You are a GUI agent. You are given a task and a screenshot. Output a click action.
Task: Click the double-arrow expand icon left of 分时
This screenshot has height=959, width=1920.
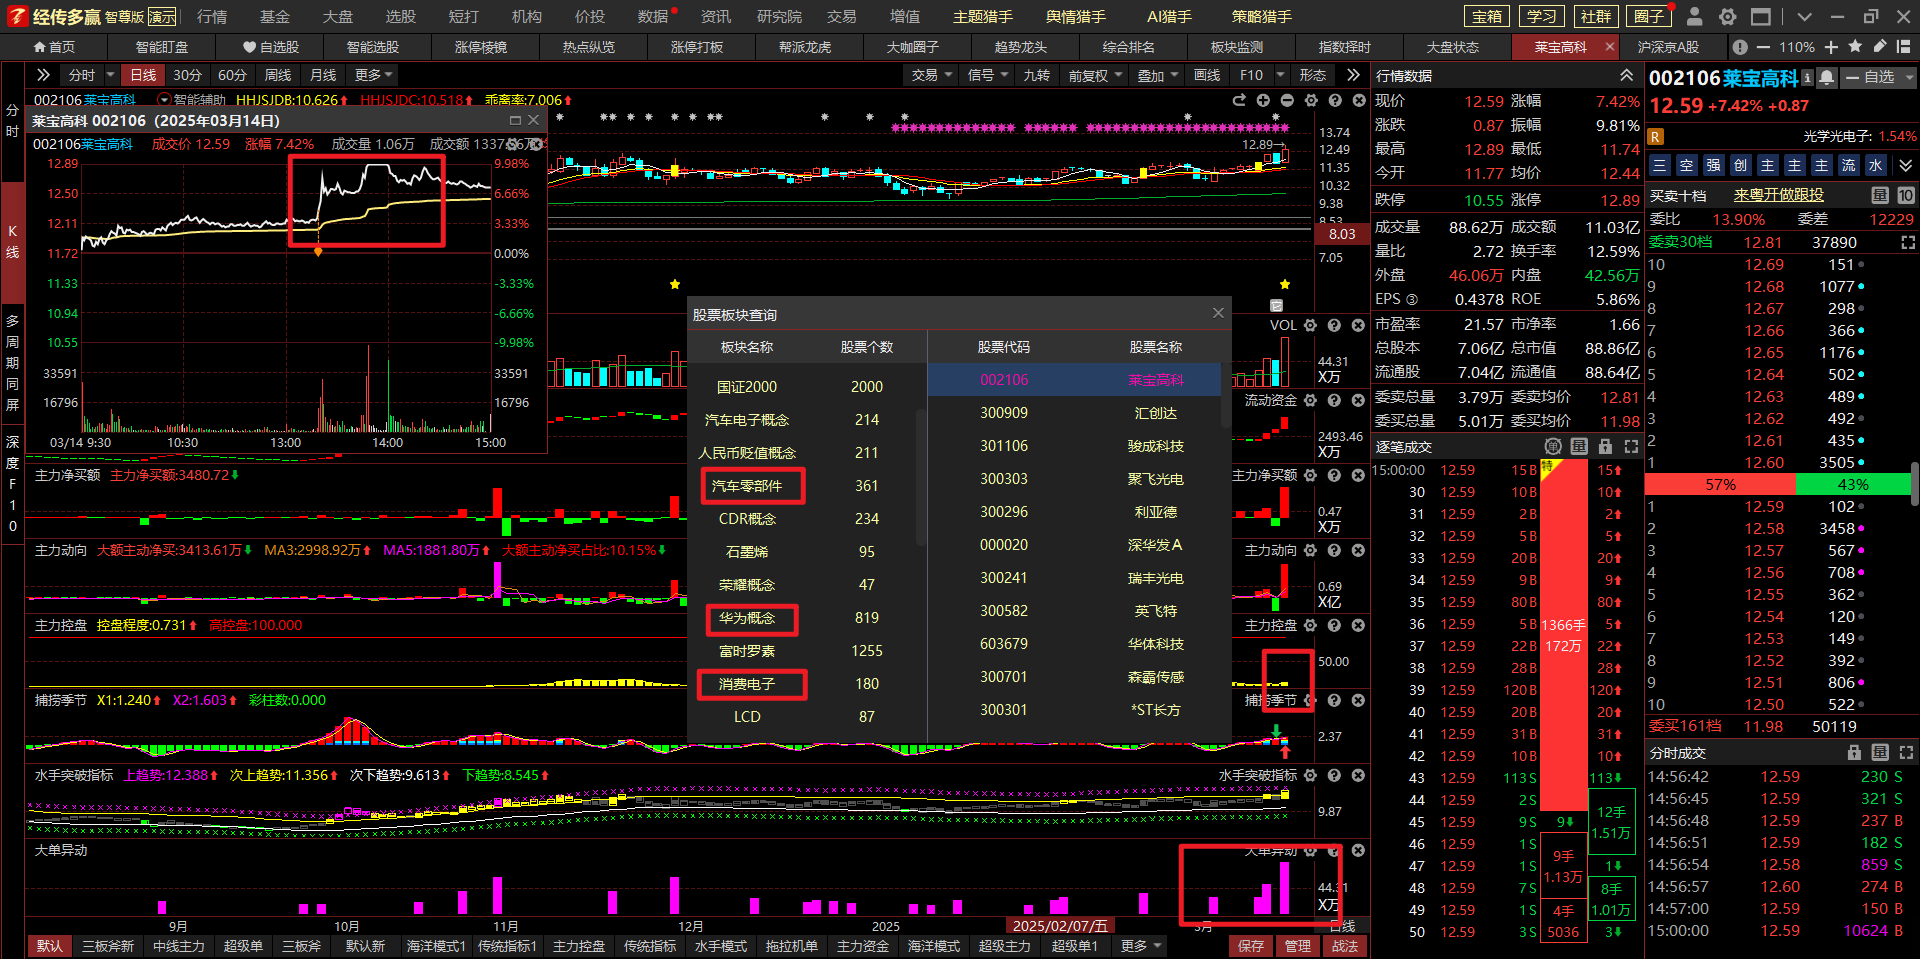(x=43, y=75)
